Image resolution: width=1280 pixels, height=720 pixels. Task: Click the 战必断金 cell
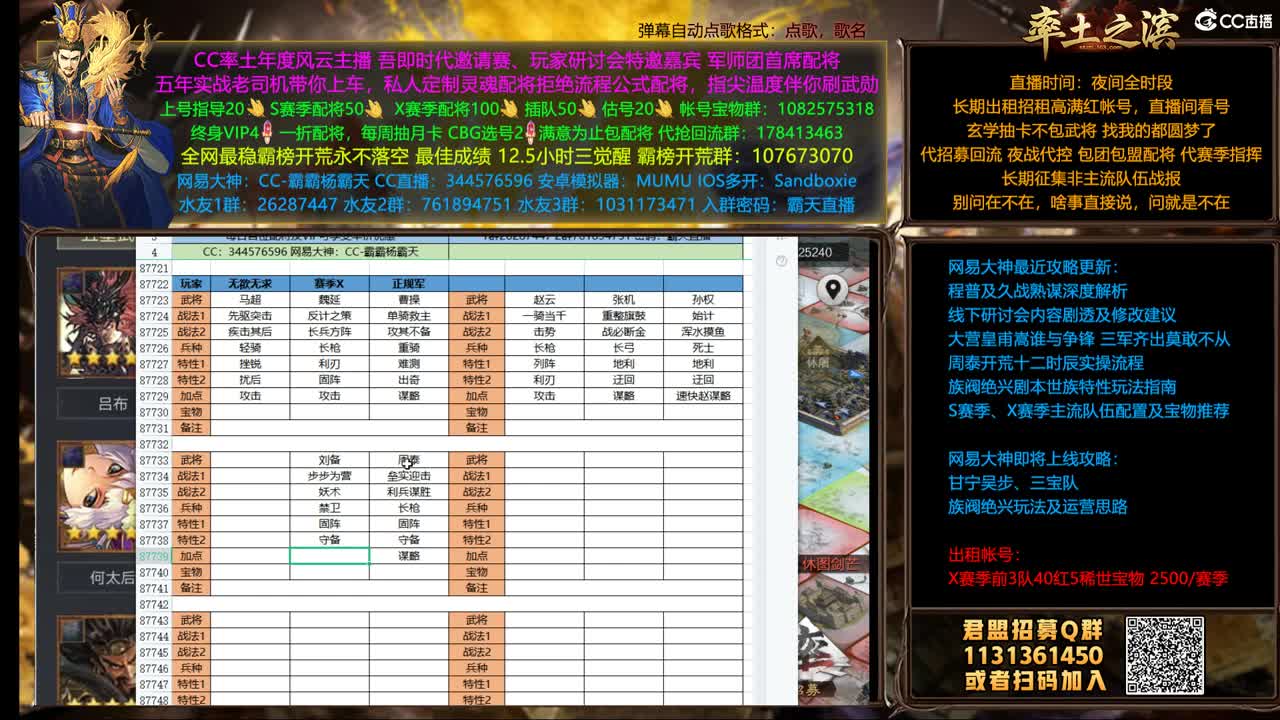click(x=624, y=332)
